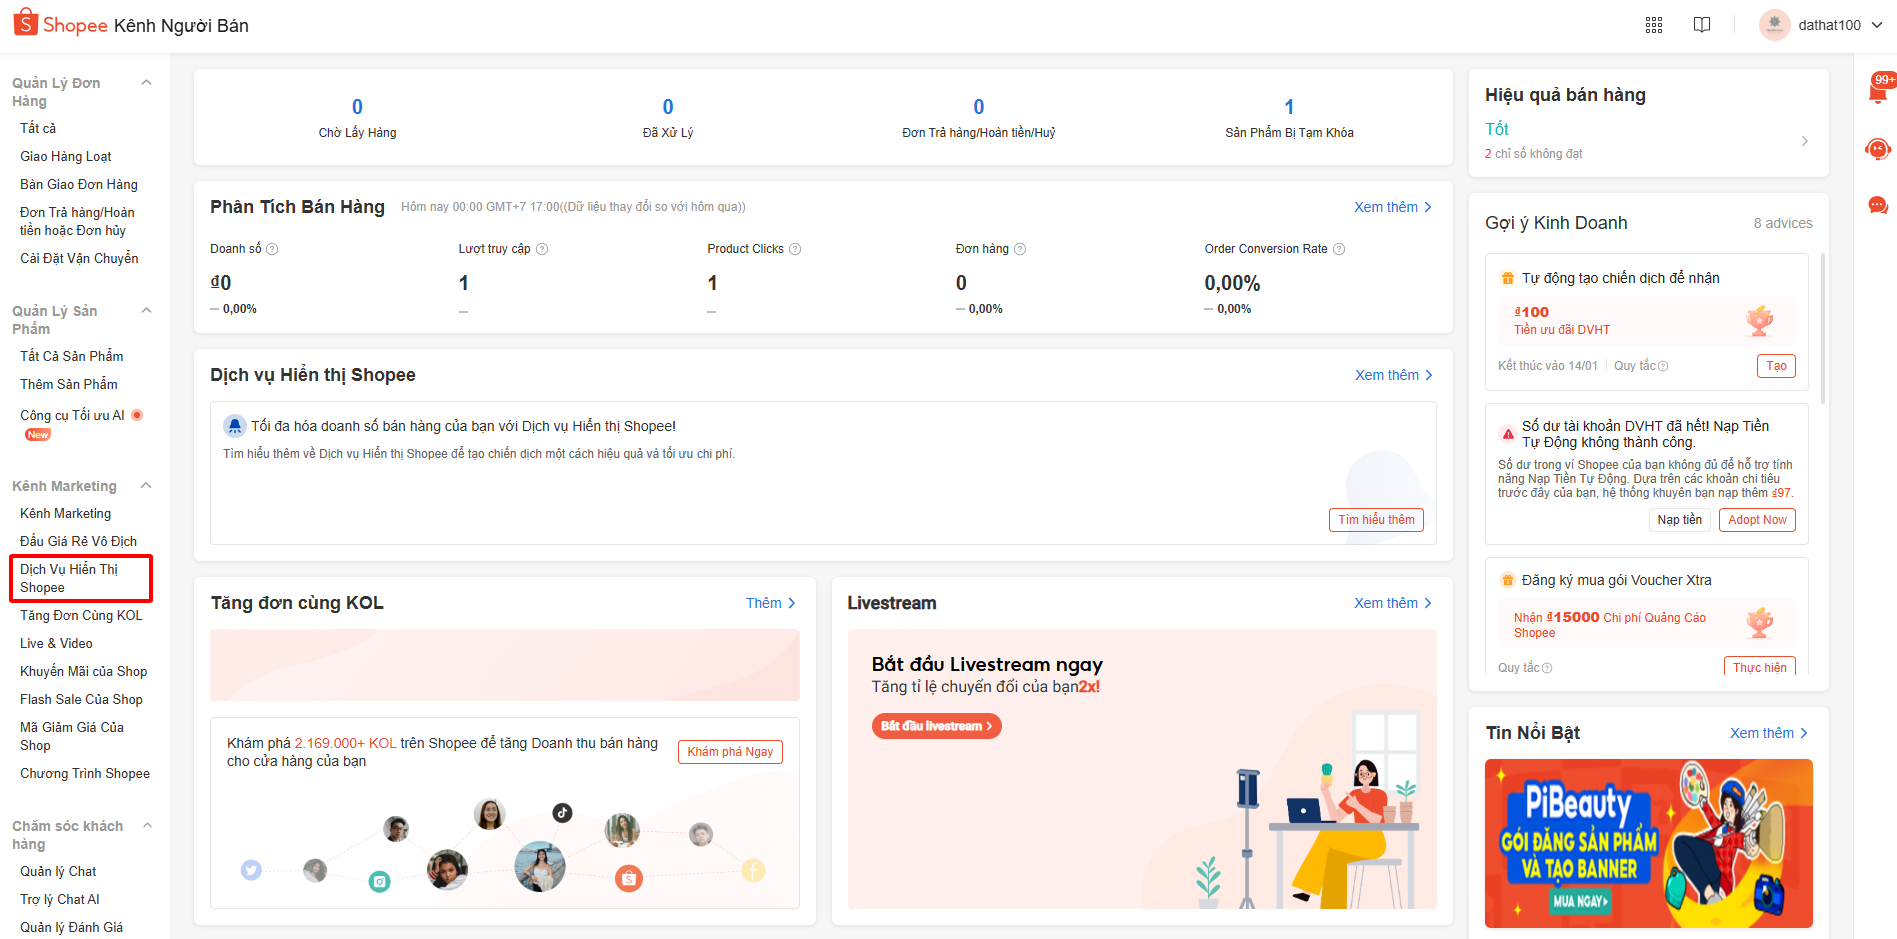
Task: Click help icon beside Product Clicks
Action: pos(795,249)
